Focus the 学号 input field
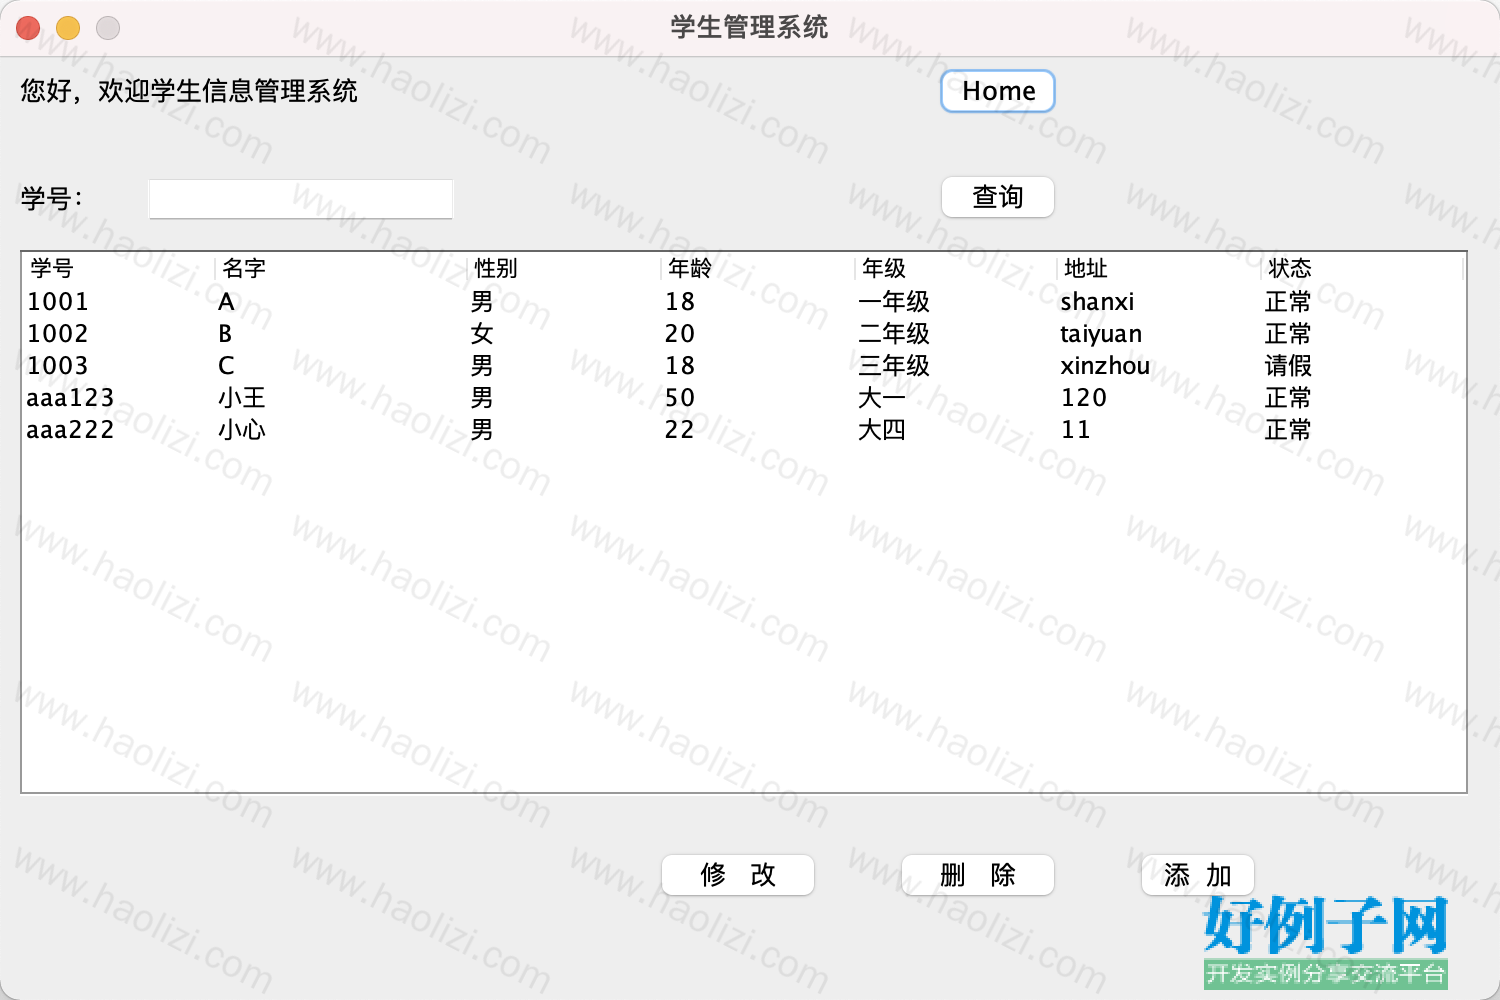 point(301,199)
